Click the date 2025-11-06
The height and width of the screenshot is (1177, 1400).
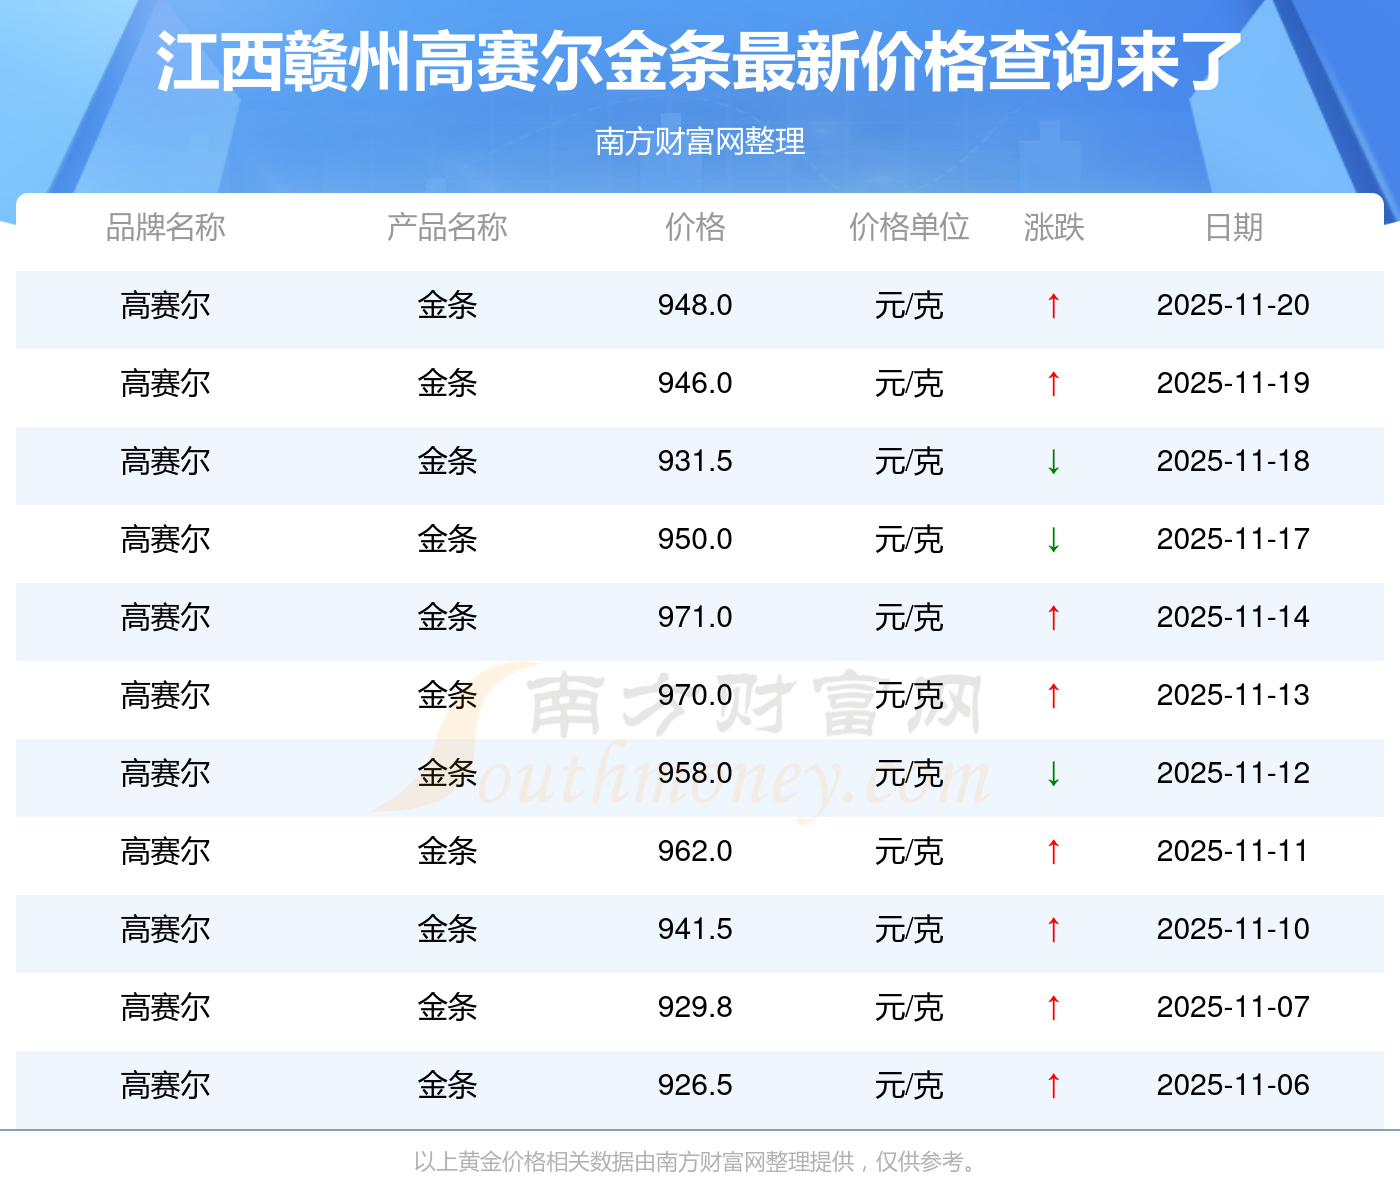1233,1085
